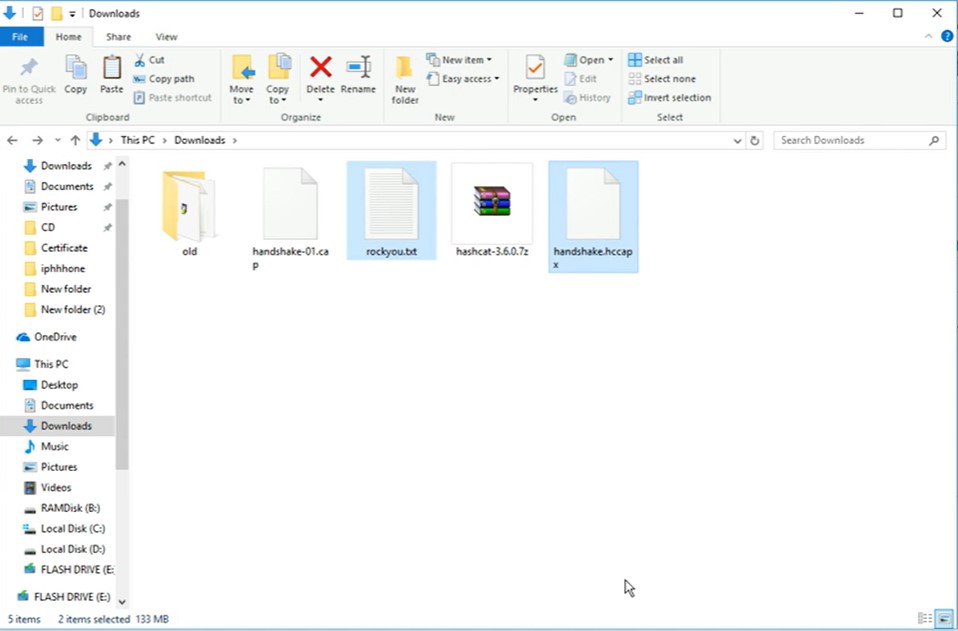This screenshot has width=958, height=631.
Task: Switch to large icons view
Action: [x=943, y=619]
